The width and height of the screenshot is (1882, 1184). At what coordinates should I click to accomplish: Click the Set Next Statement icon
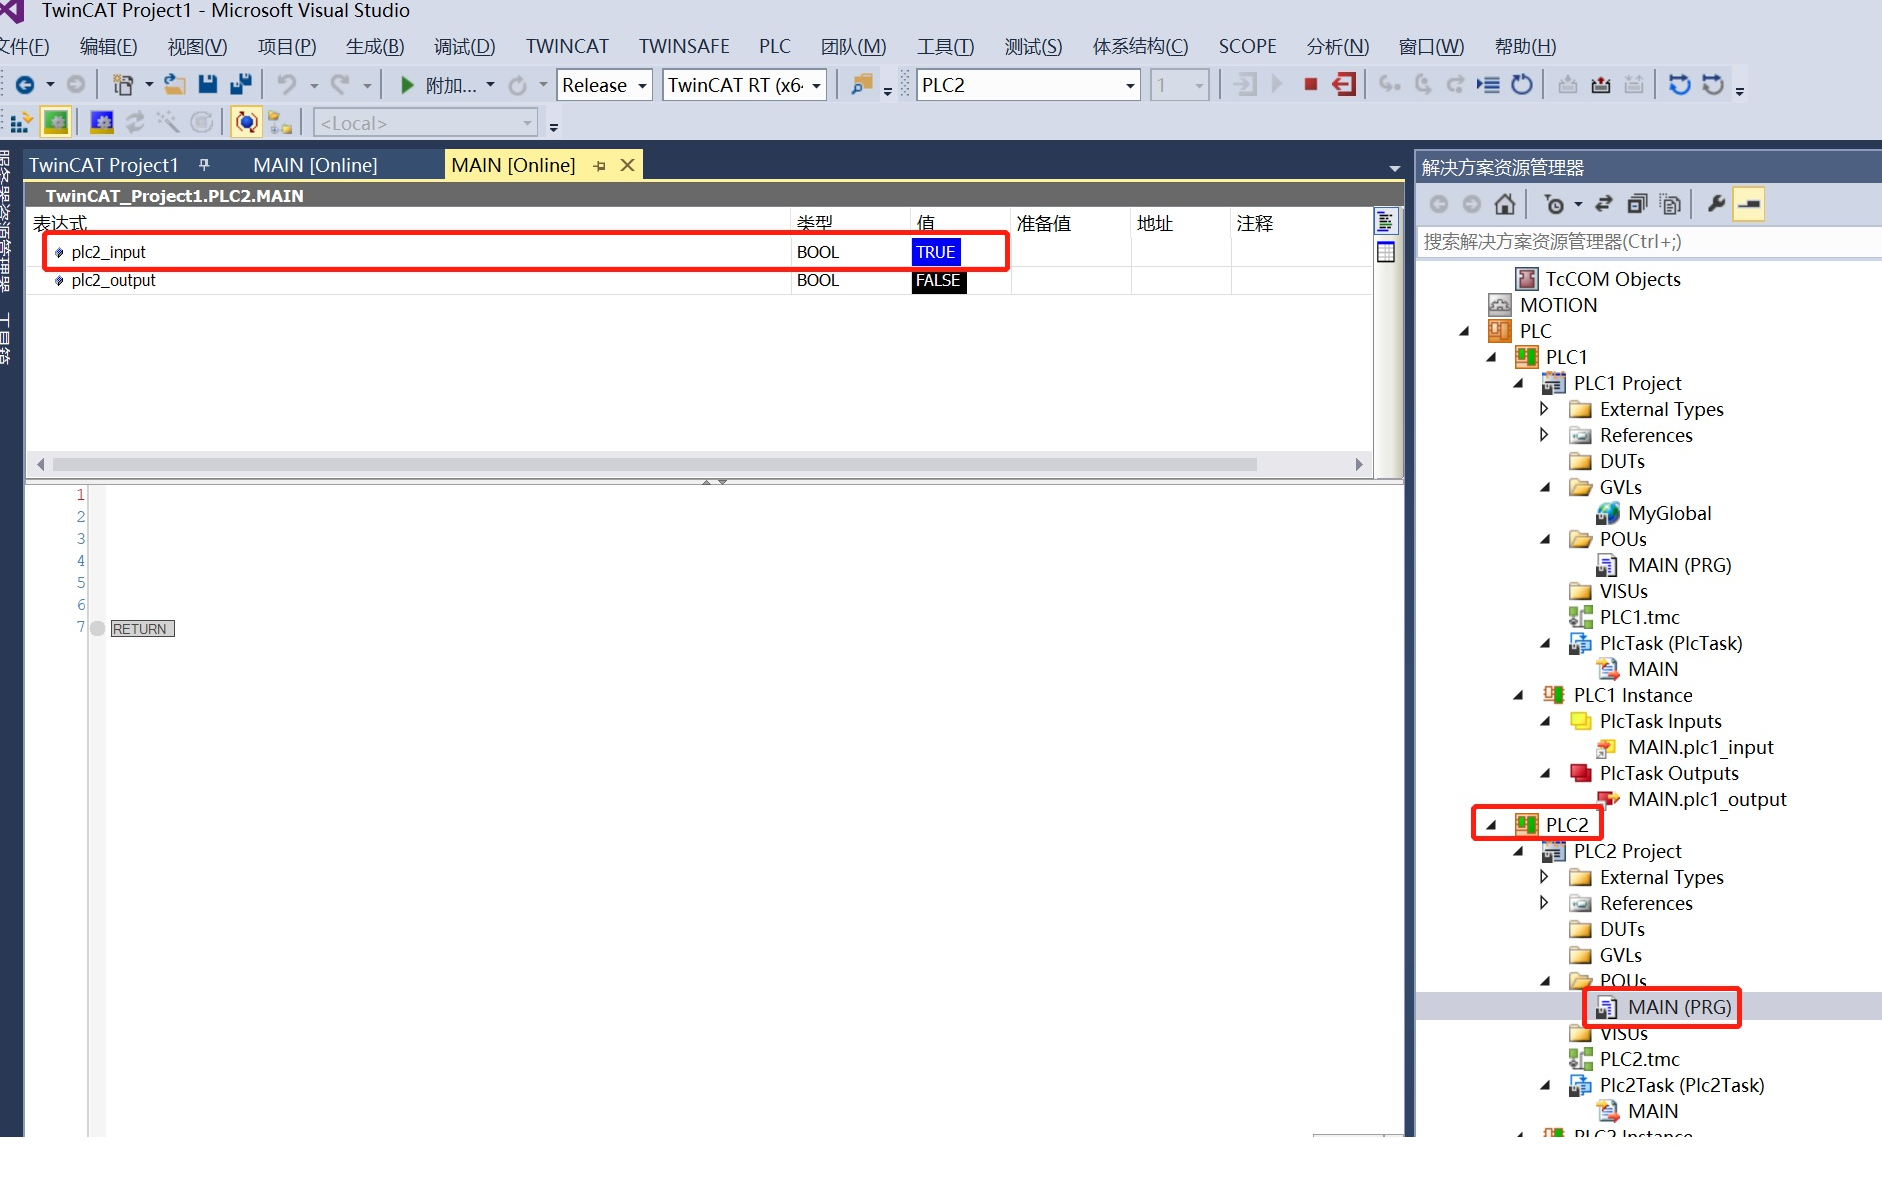point(1488,85)
